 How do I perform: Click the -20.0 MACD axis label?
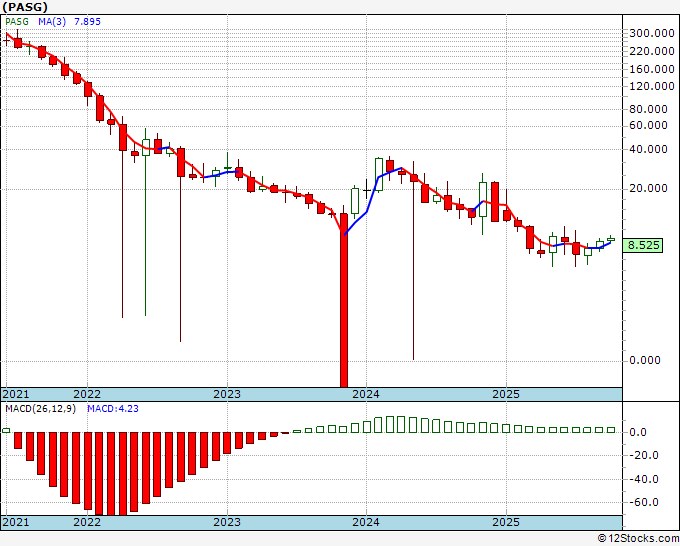(645, 455)
